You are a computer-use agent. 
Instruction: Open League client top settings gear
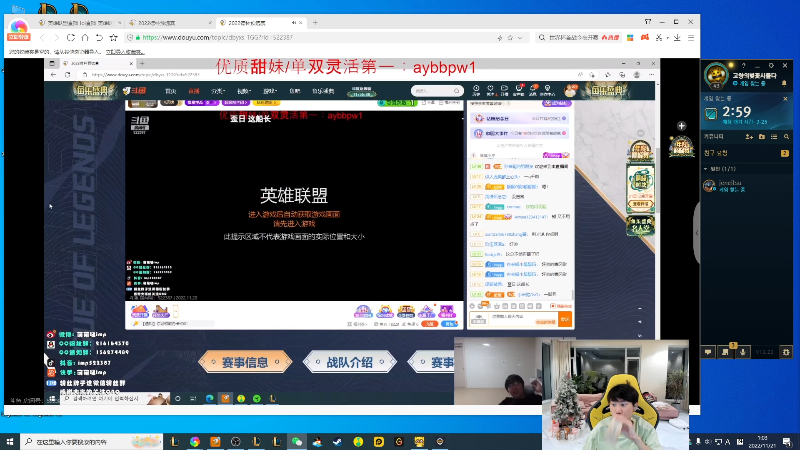[x=771, y=66]
